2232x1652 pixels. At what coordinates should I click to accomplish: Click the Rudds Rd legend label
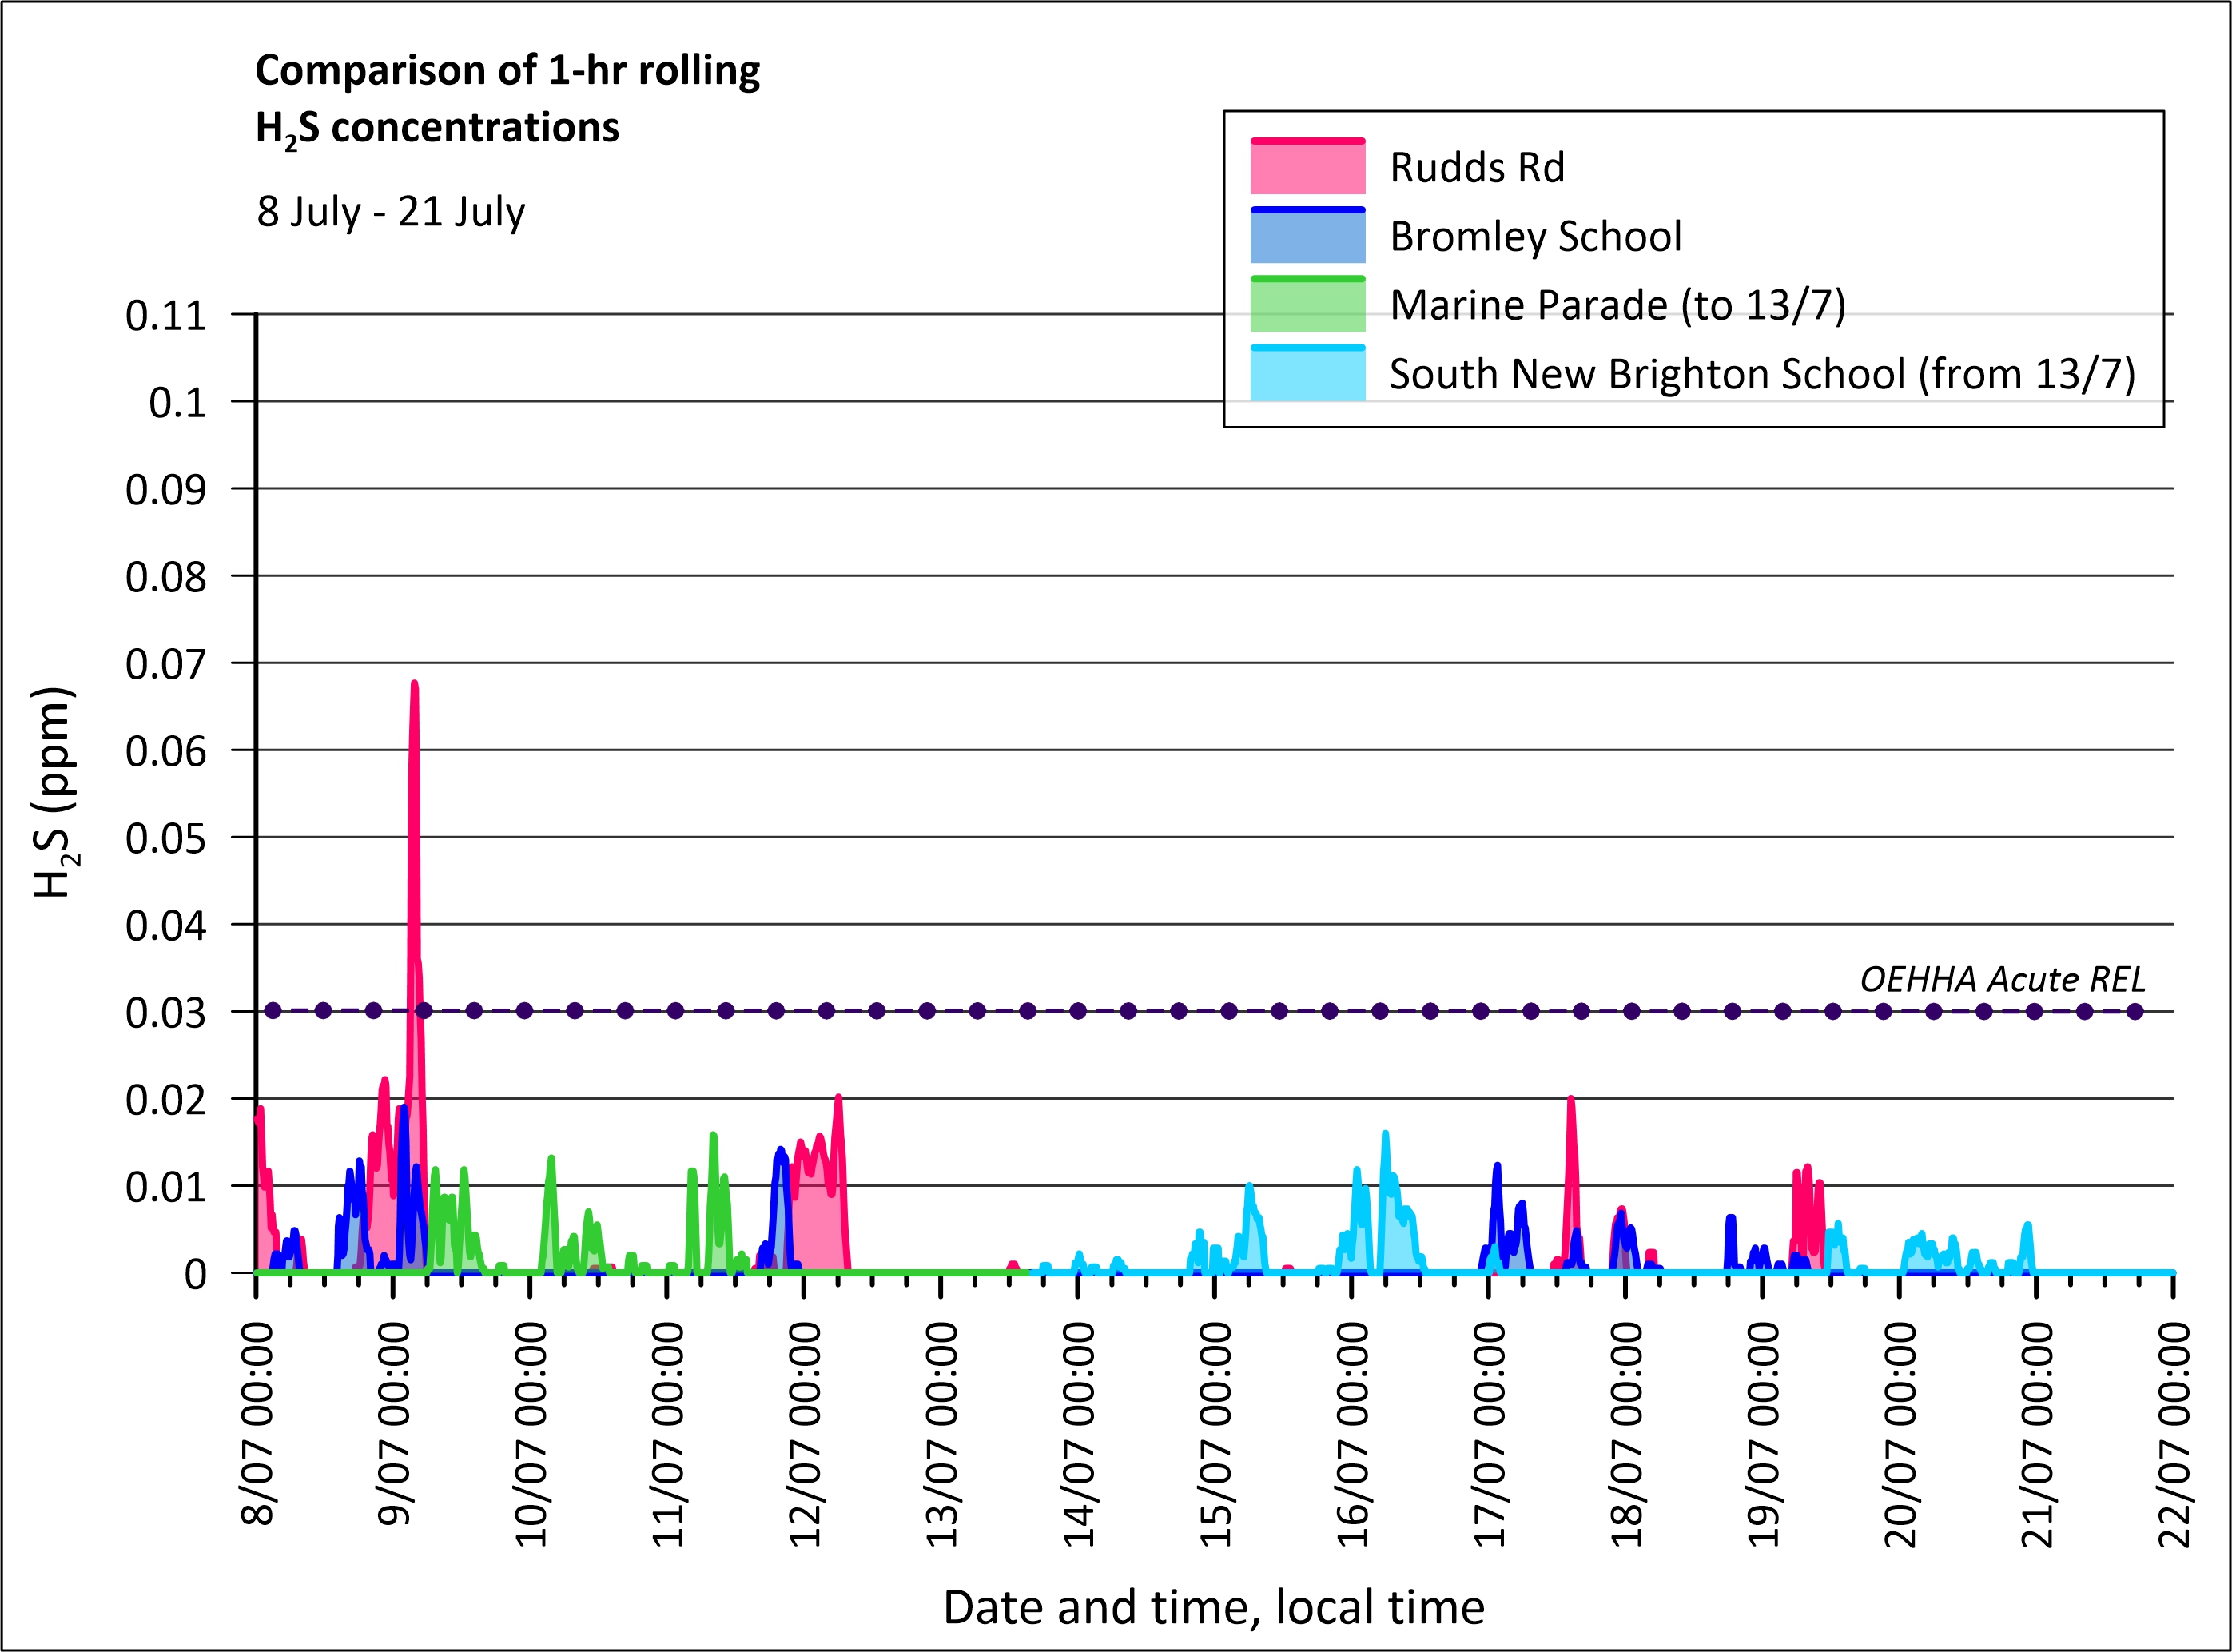(x=1476, y=168)
